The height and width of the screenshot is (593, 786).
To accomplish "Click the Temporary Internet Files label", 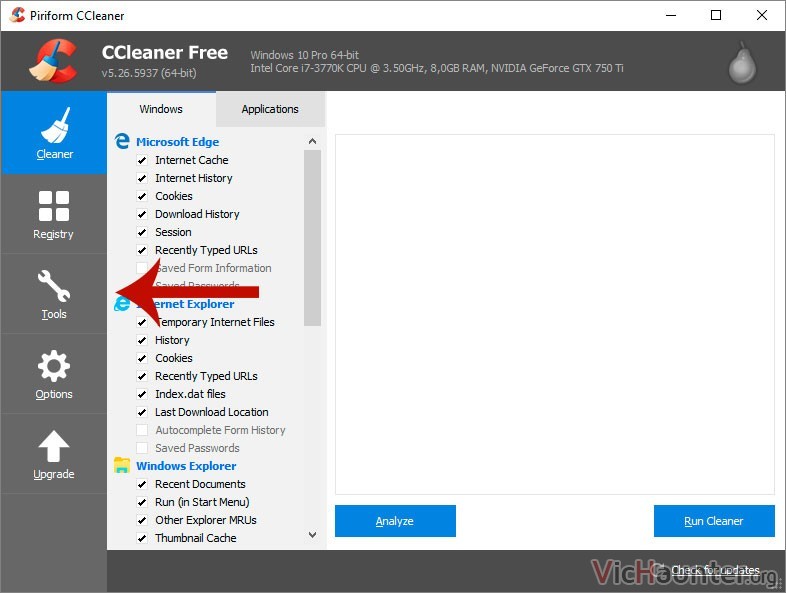I will [215, 322].
